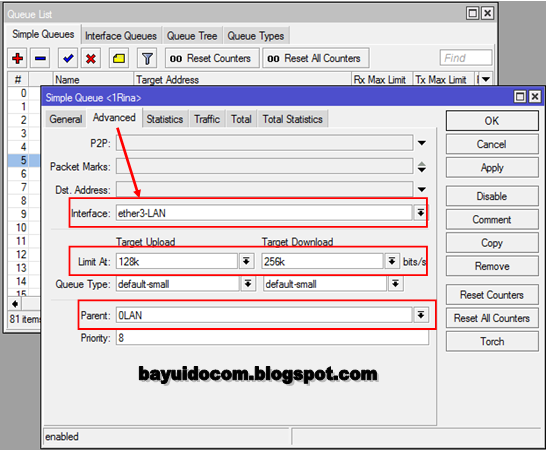Switch to Simple Queues tab
Screen dimensions: 547x450
point(43,34)
